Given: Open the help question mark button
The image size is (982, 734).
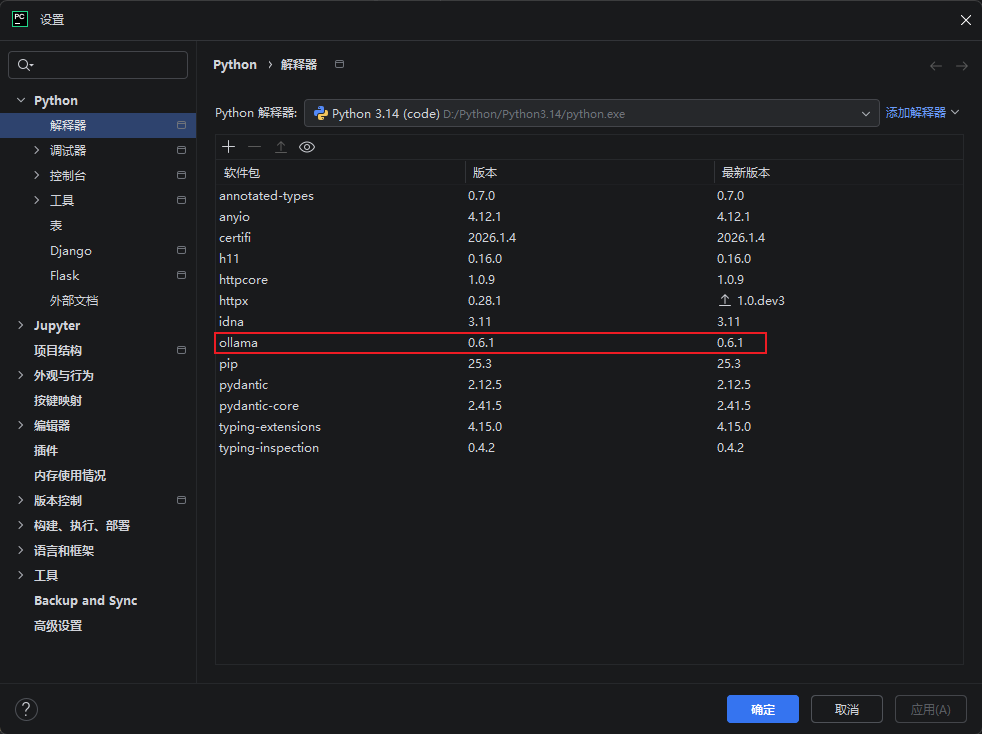Looking at the screenshot, I should [x=26, y=709].
